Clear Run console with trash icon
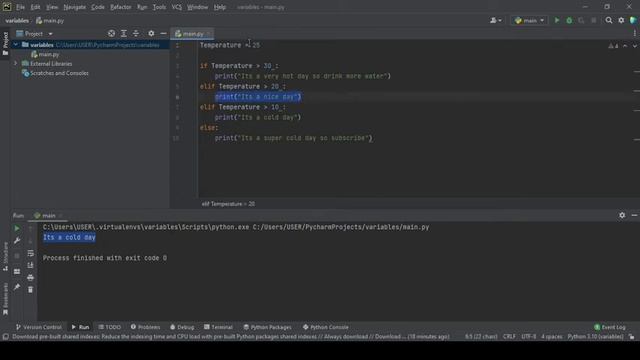This screenshot has height=360, width=640. [31, 290]
